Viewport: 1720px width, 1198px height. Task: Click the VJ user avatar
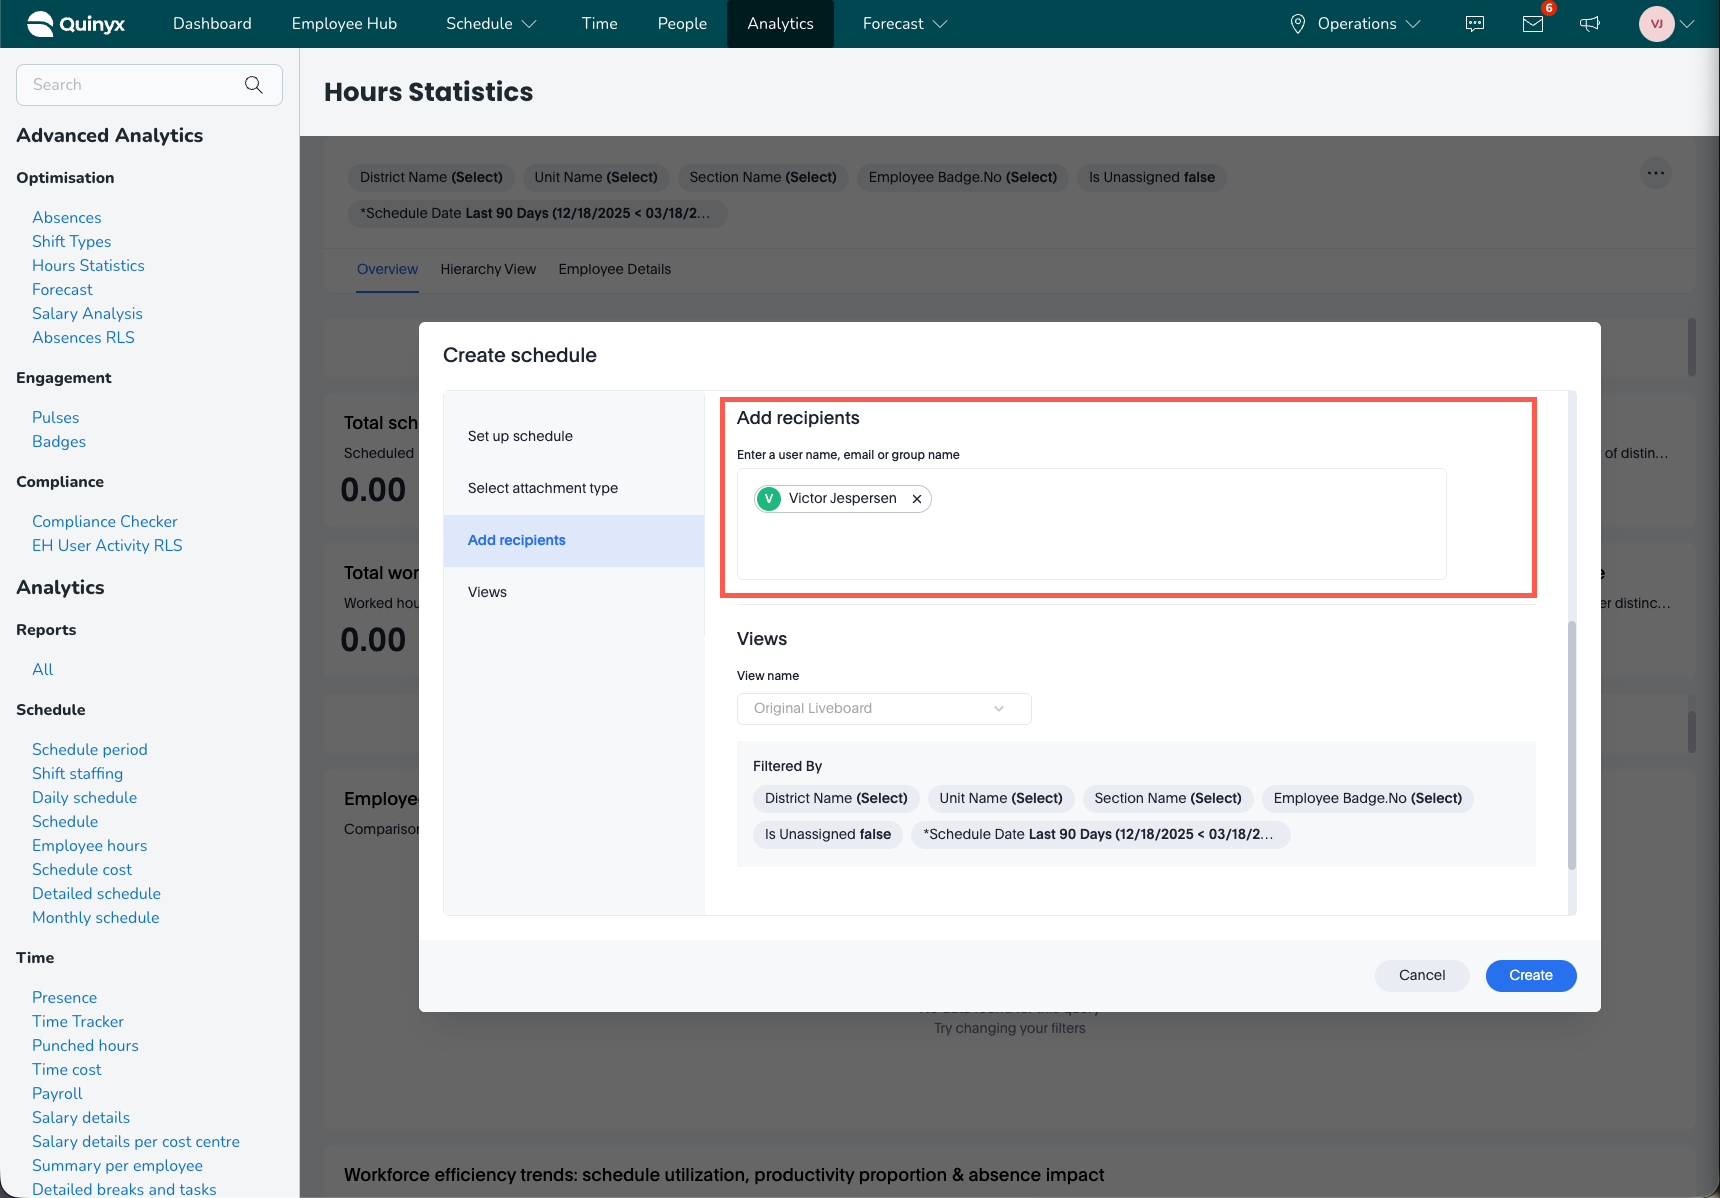pyautogui.click(x=1657, y=24)
